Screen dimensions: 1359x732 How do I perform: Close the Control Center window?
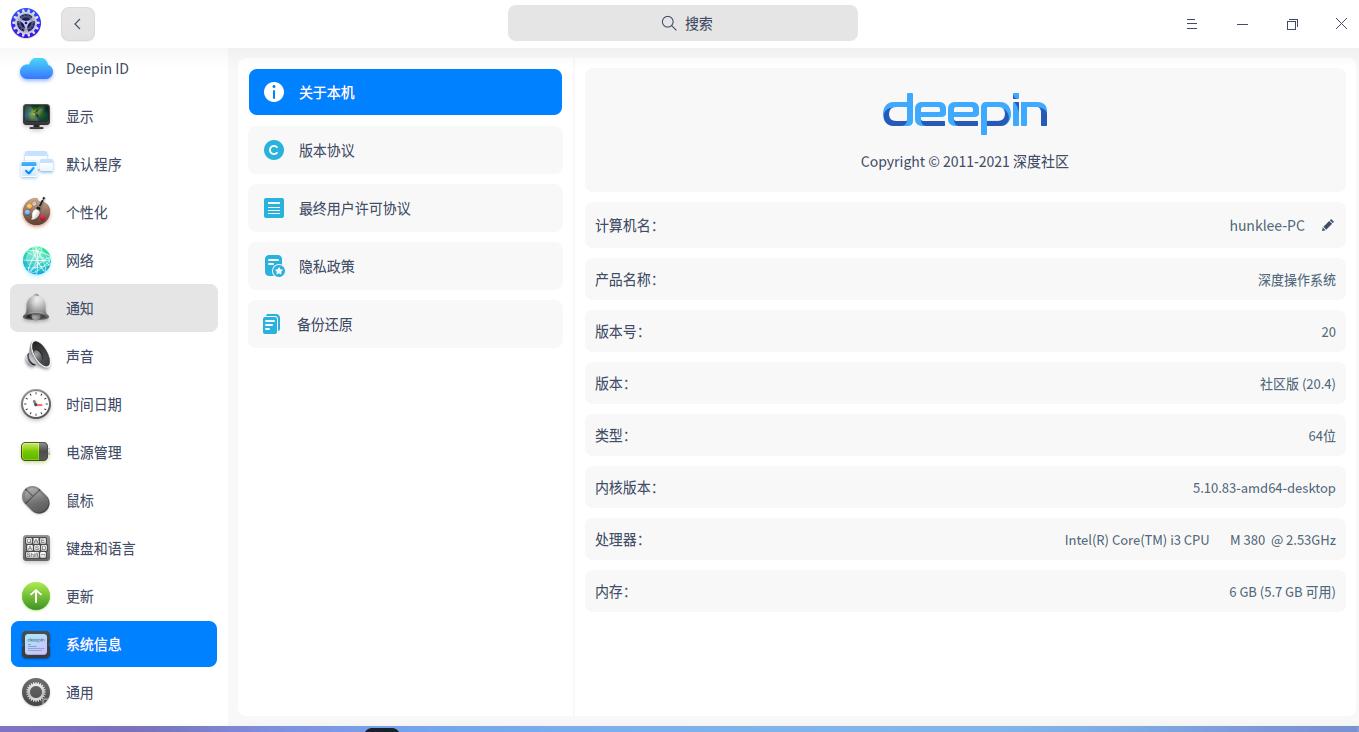pos(1341,24)
